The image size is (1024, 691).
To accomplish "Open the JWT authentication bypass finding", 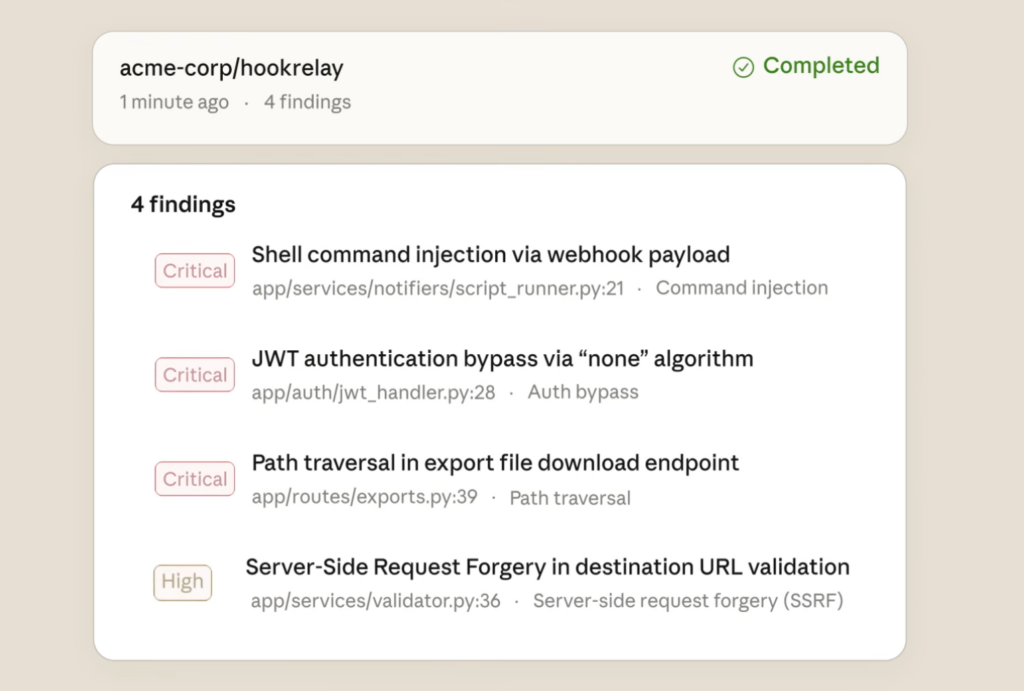I will point(502,358).
